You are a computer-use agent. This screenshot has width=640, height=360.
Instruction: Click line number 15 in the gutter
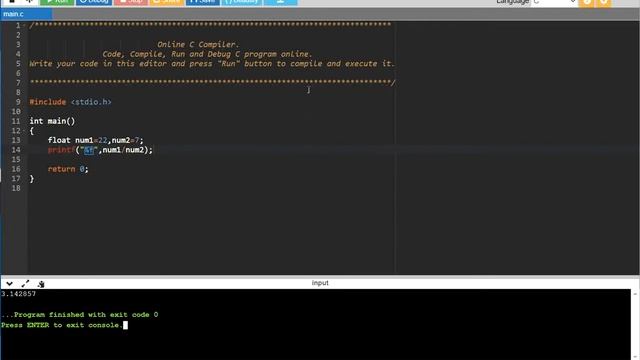pos(16,160)
